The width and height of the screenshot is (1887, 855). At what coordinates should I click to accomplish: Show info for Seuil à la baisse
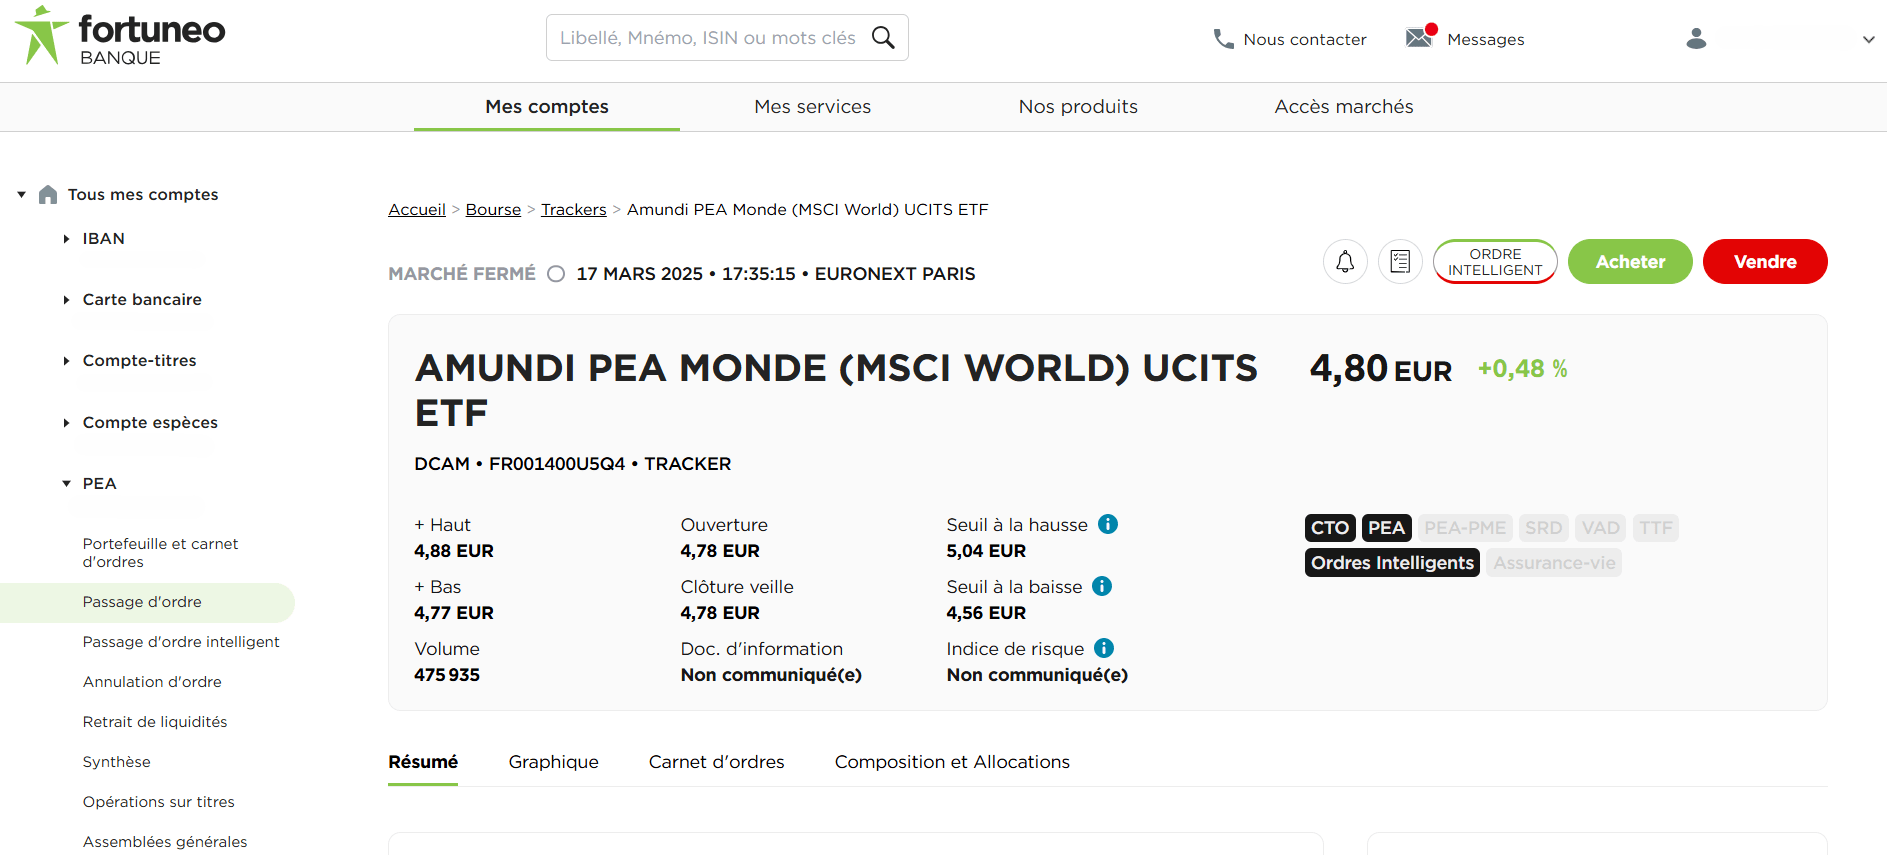pyautogui.click(x=1102, y=586)
